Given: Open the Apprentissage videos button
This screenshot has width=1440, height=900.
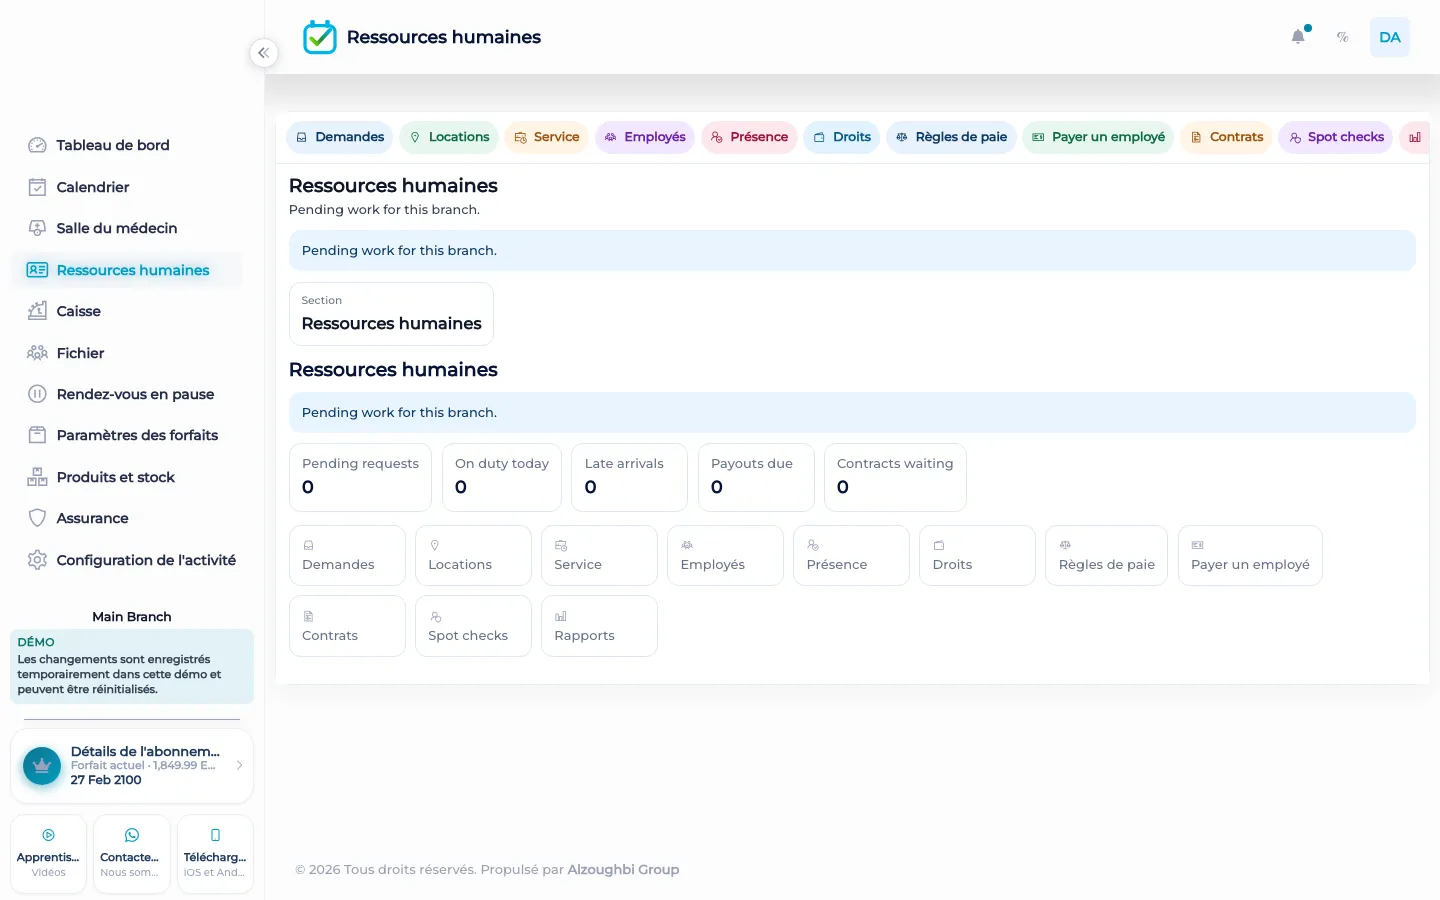Looking at the screenshot, I should coord(48,854).
